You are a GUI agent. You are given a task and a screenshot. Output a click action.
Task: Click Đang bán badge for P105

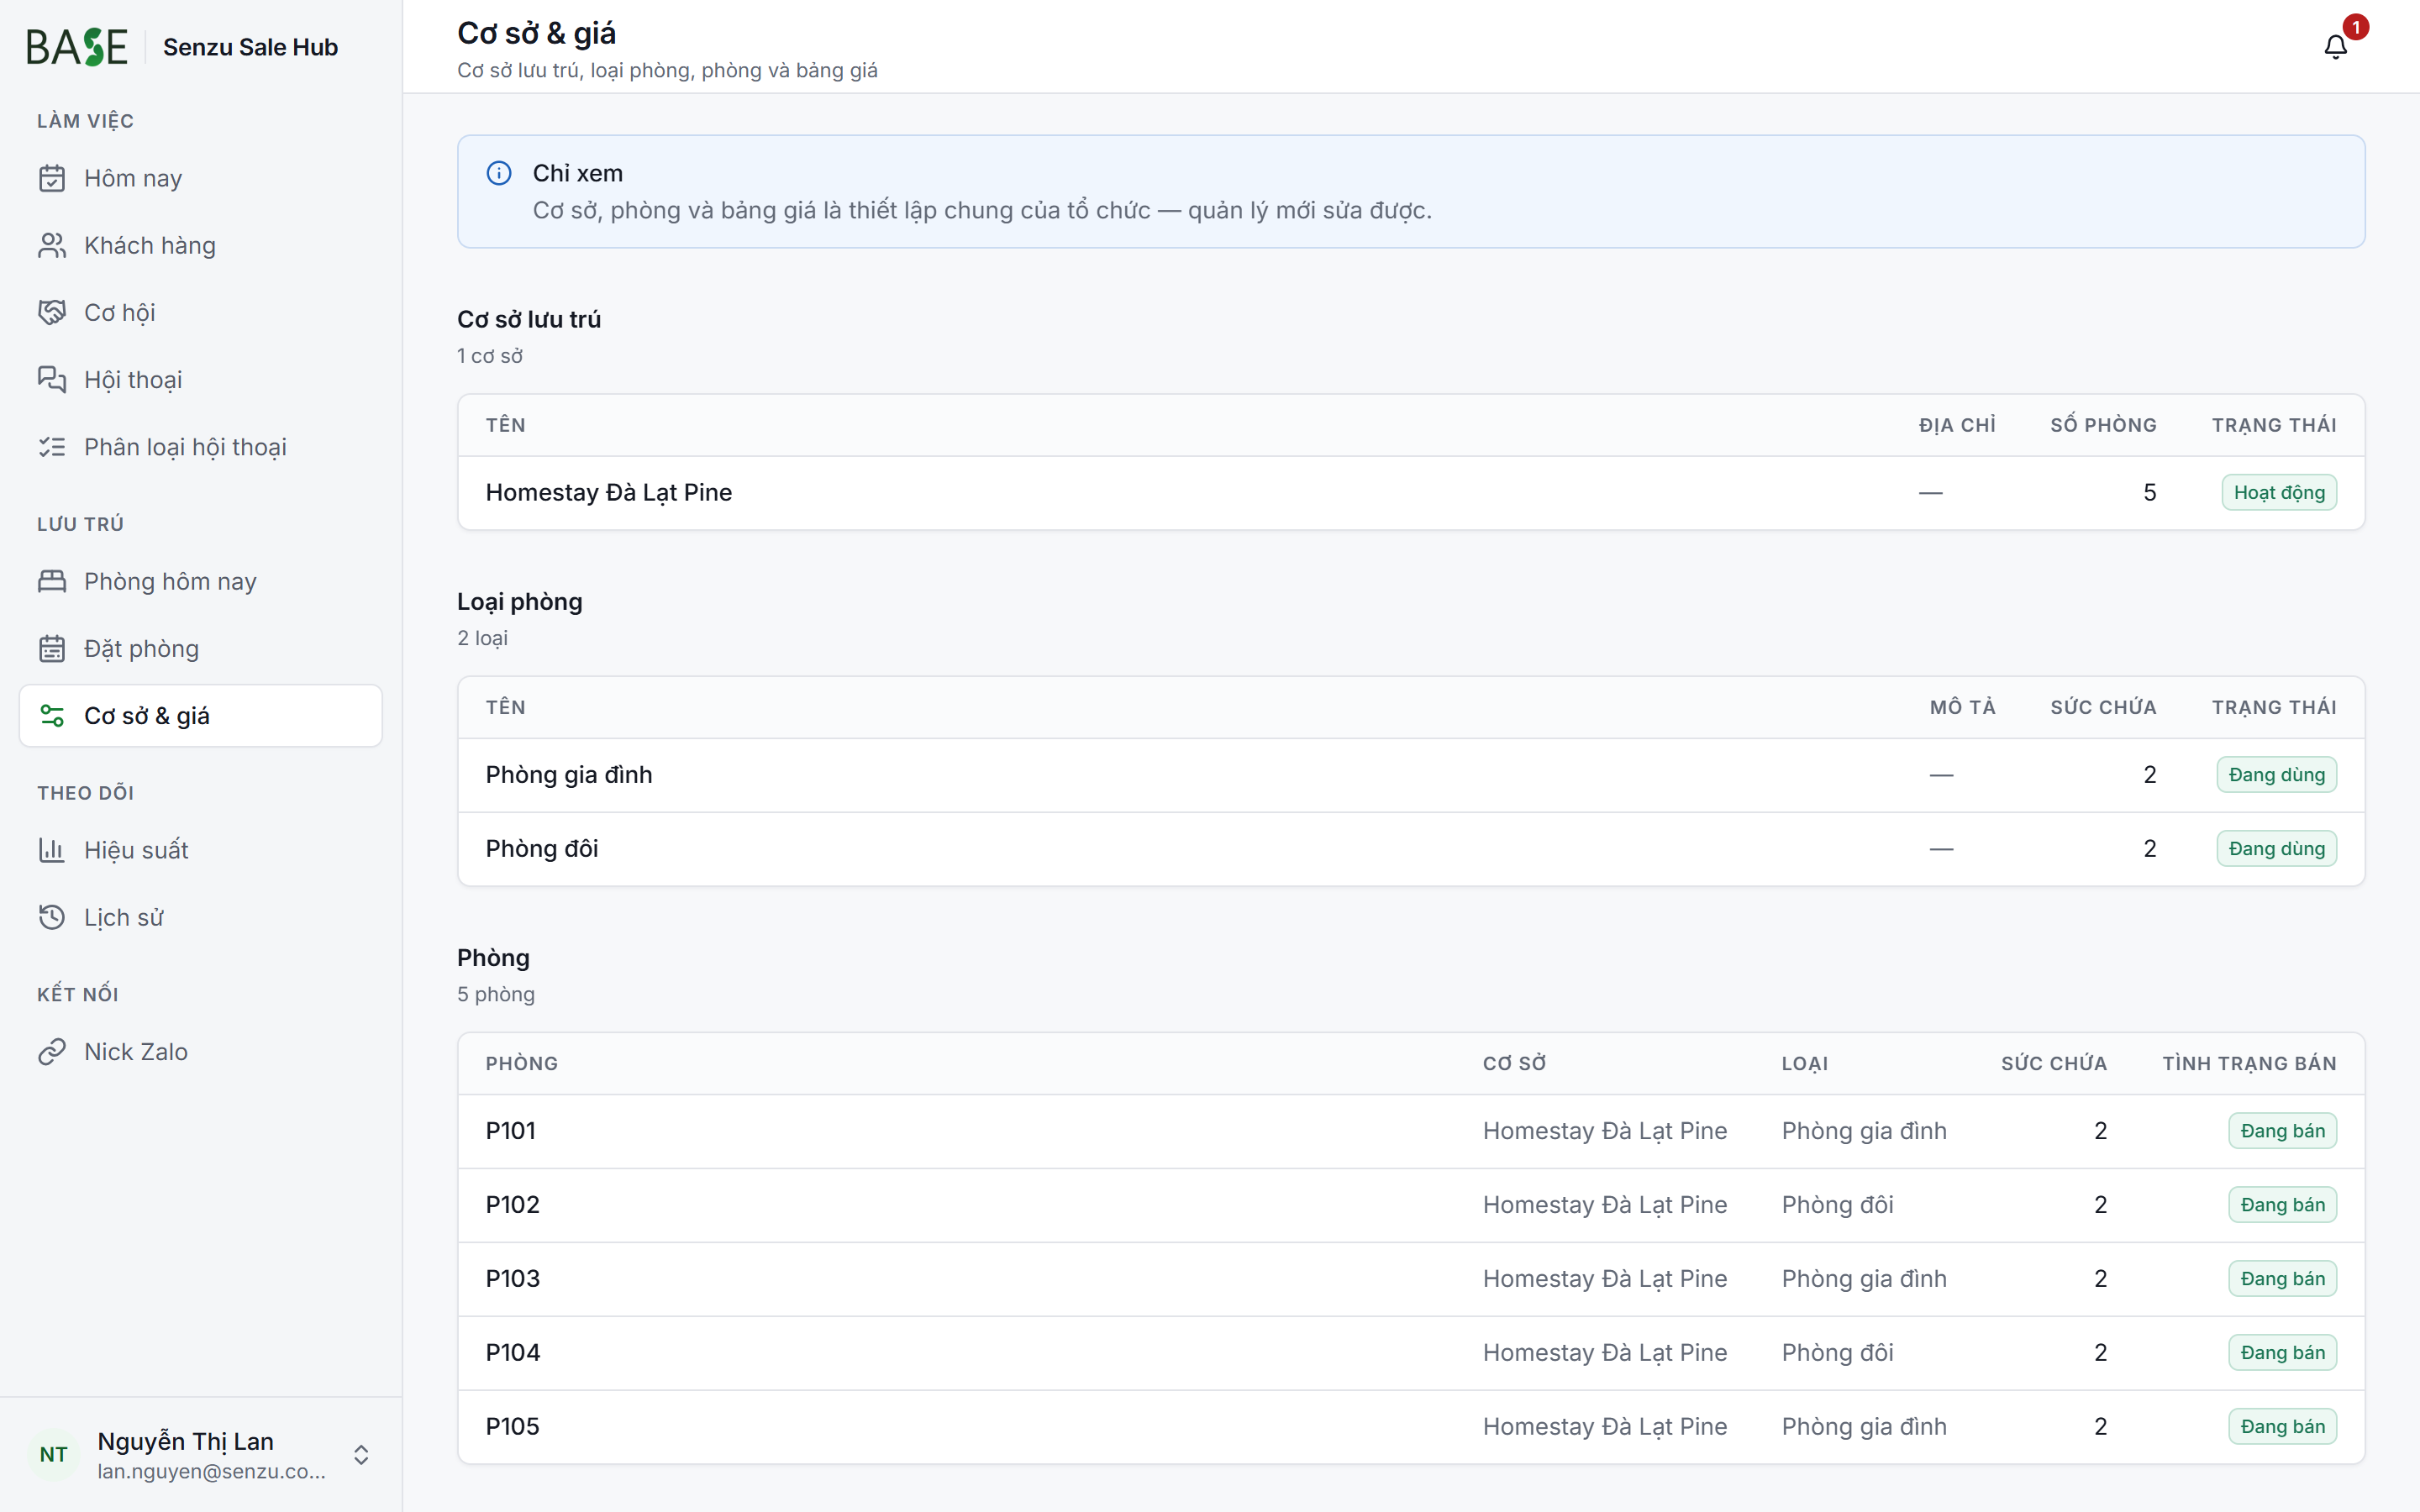(x=2282, y=1426)
